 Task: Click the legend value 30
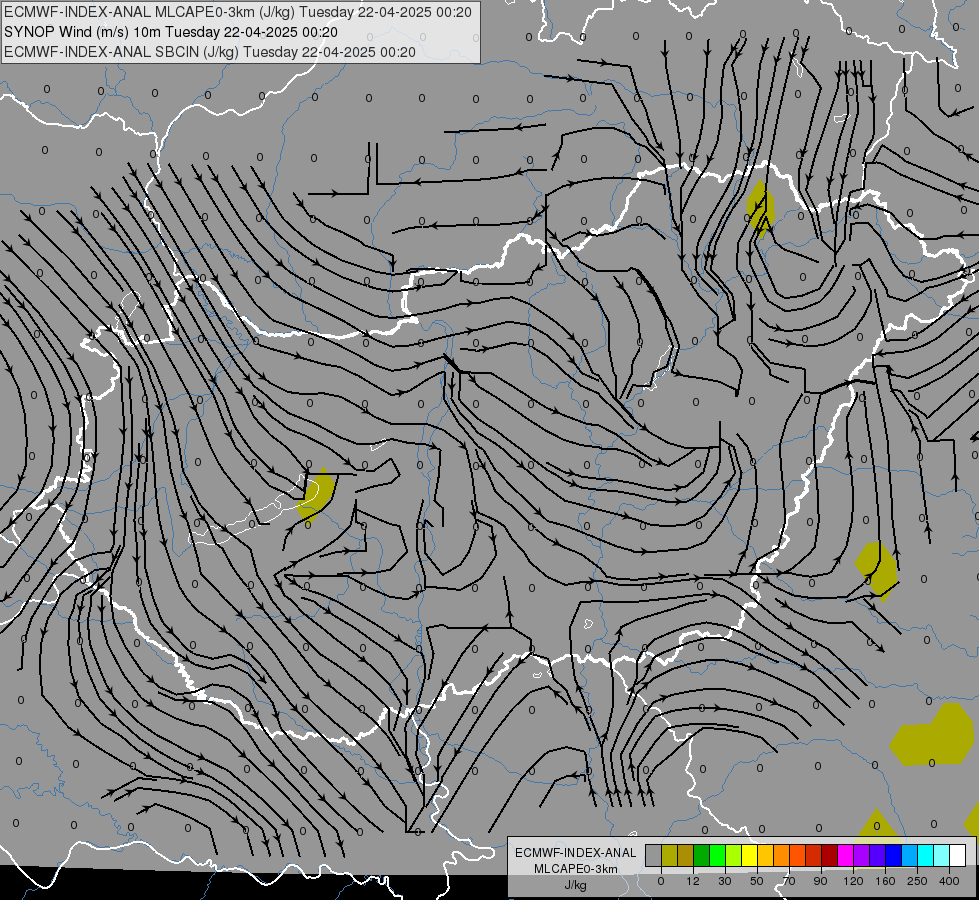click(x=725, y=881)
